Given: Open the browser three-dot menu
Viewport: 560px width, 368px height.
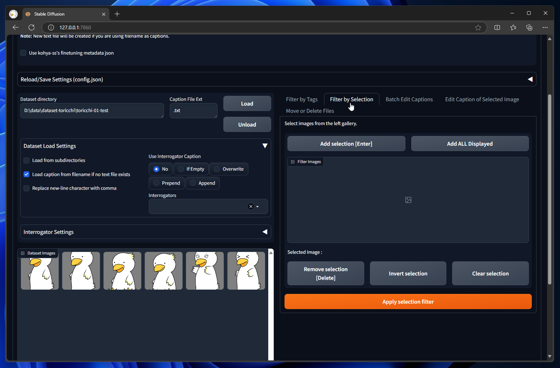Looking at the screenshot, I should pos(545,28).
